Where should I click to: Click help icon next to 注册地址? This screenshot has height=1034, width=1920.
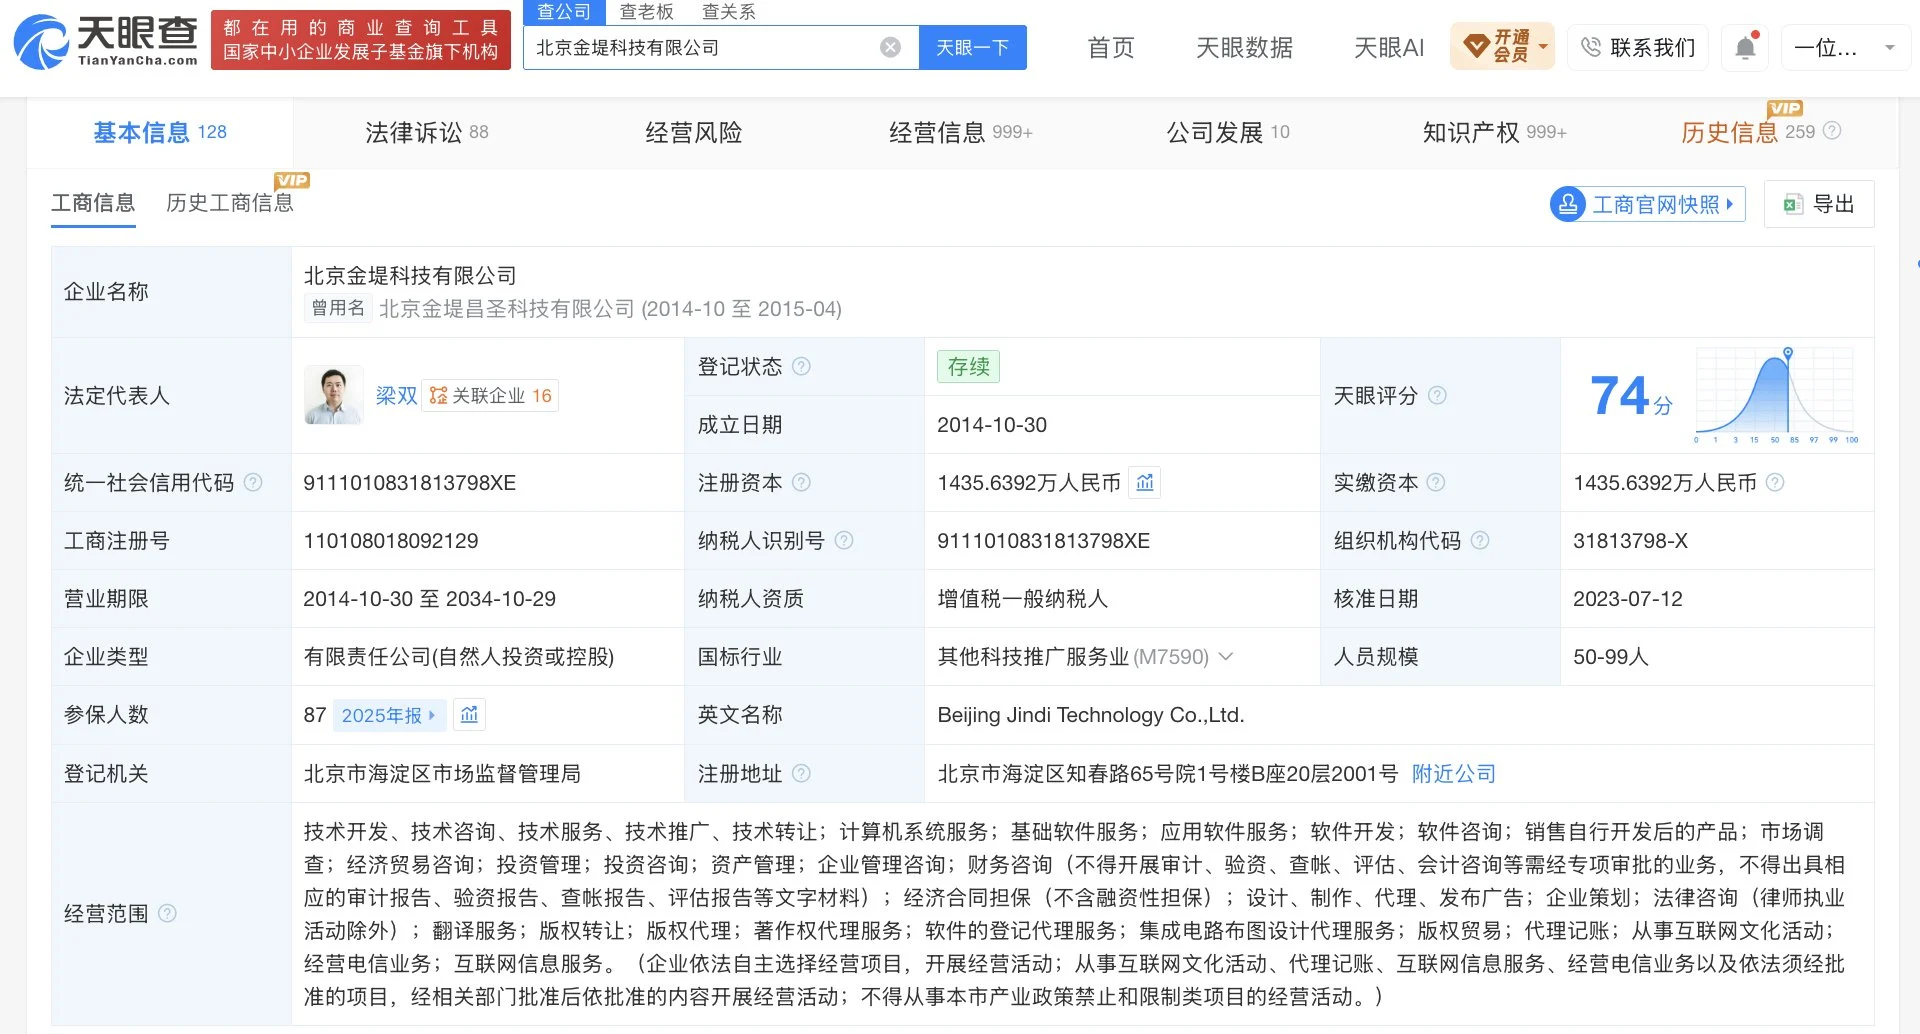(801, 773)
